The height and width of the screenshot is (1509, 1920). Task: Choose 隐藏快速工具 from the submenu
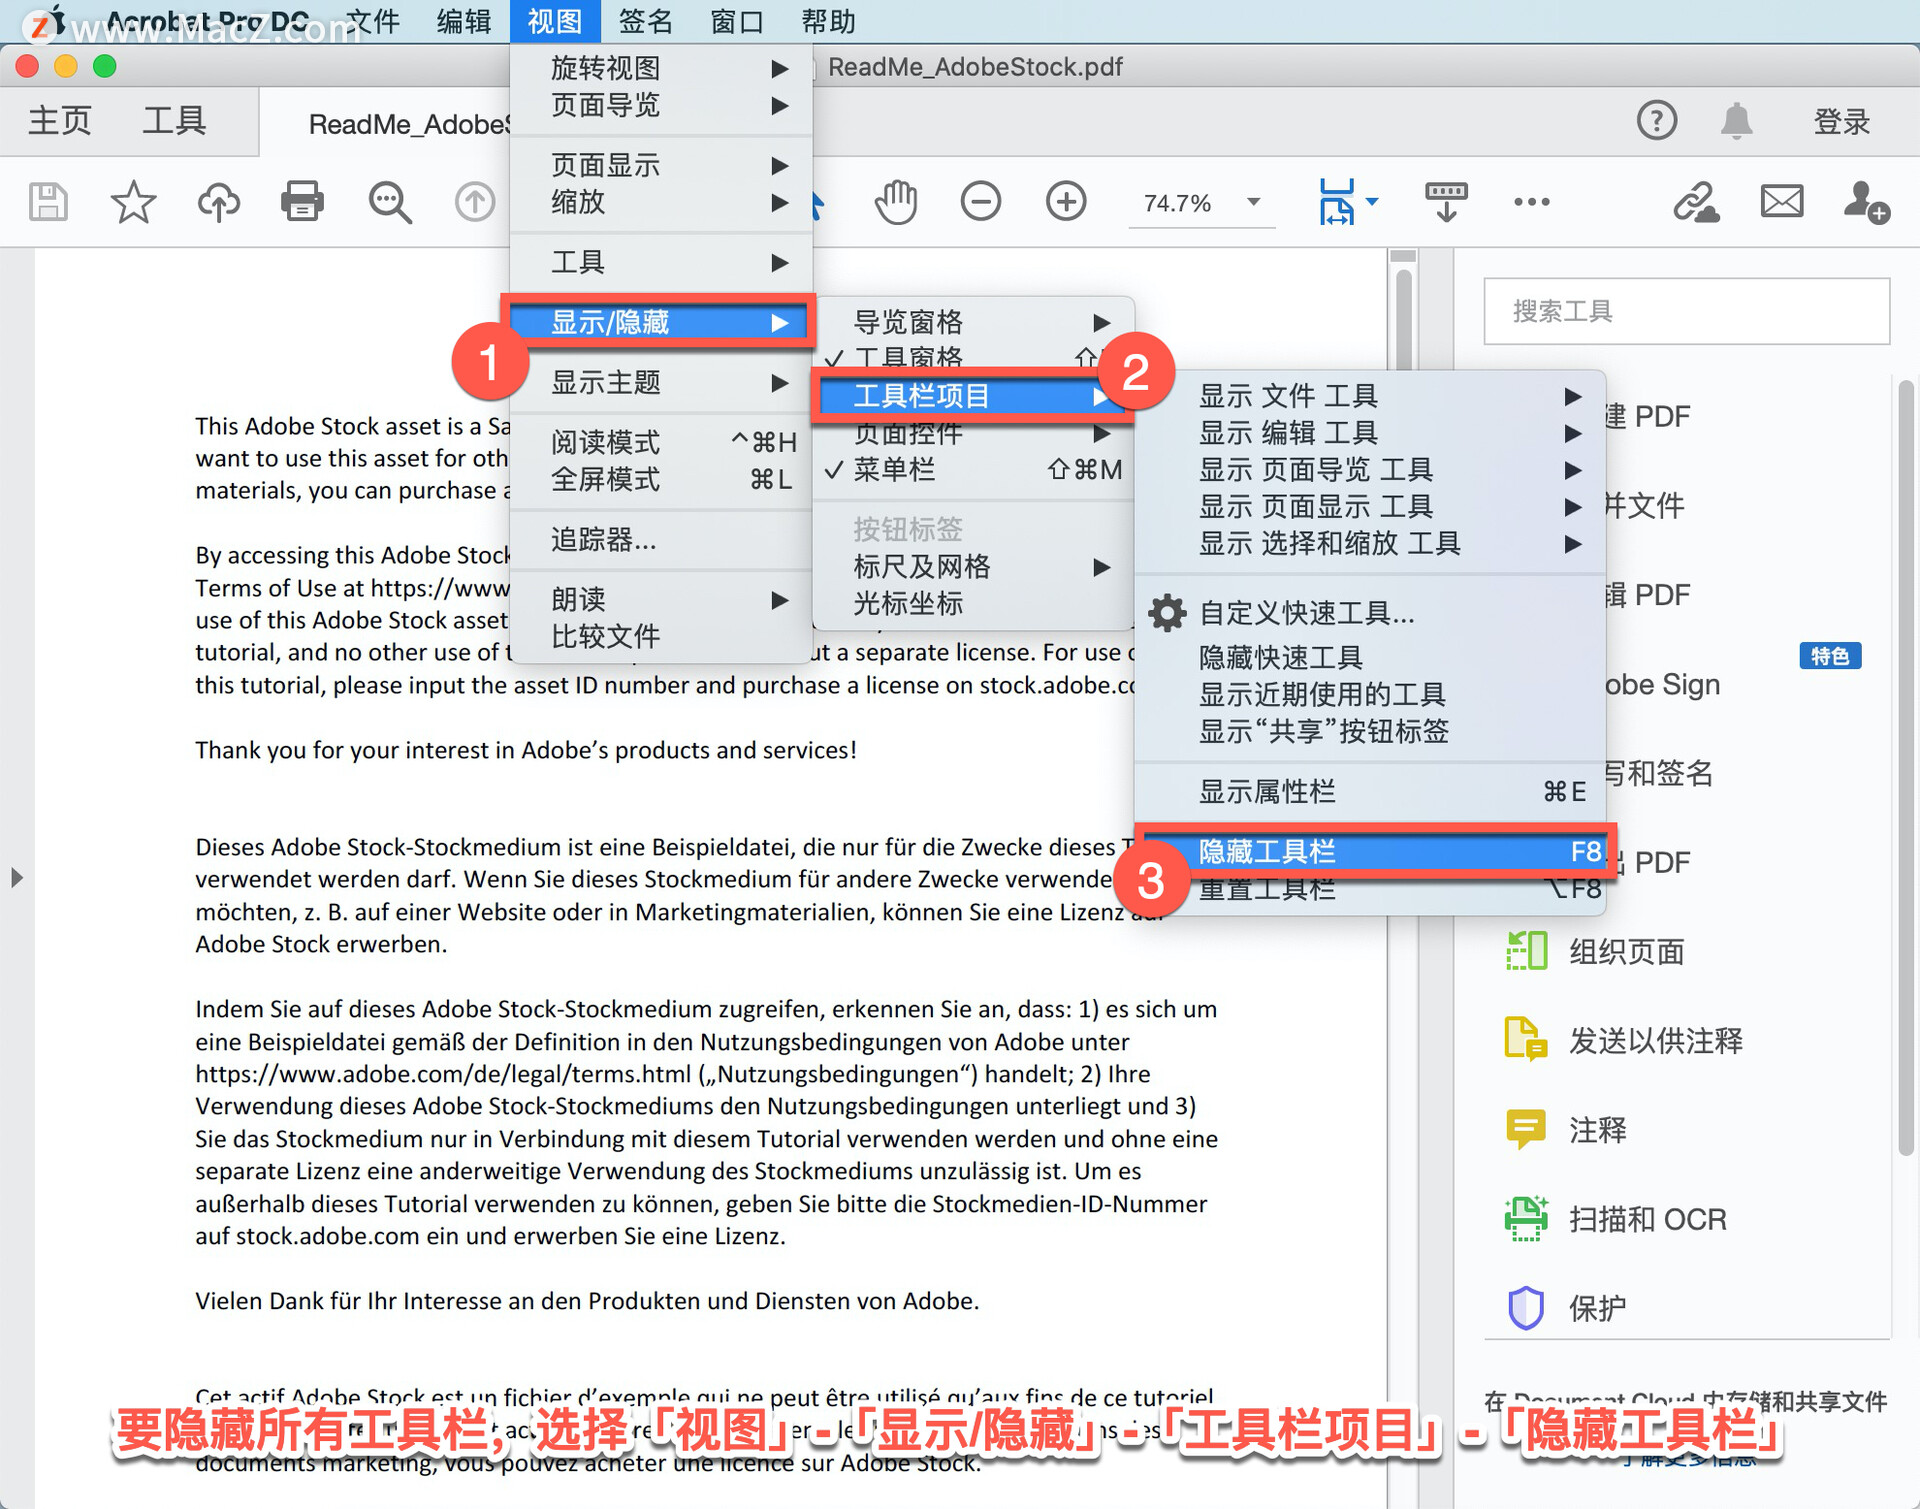(x=1370, y=657)
